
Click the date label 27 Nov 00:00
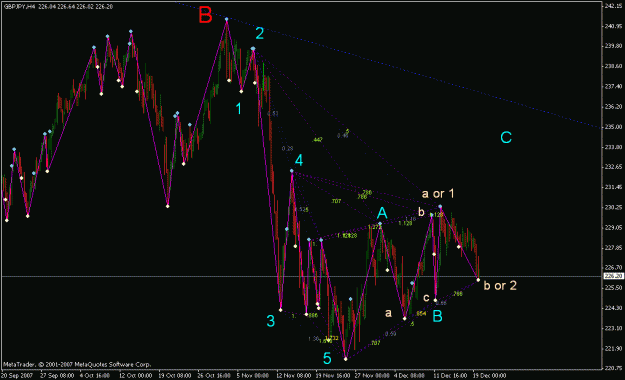[372, 375]
